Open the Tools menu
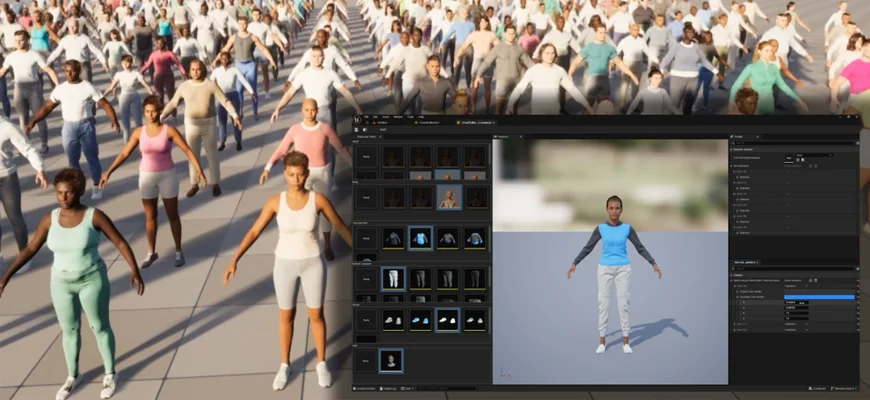This screenshot has height=400, width=870. click(411, 117)
